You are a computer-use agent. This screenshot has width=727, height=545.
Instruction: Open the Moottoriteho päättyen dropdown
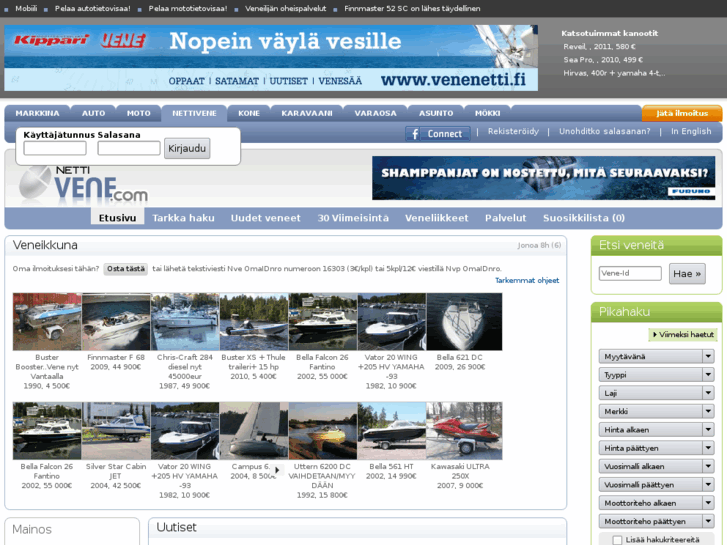tap(656, 521)
